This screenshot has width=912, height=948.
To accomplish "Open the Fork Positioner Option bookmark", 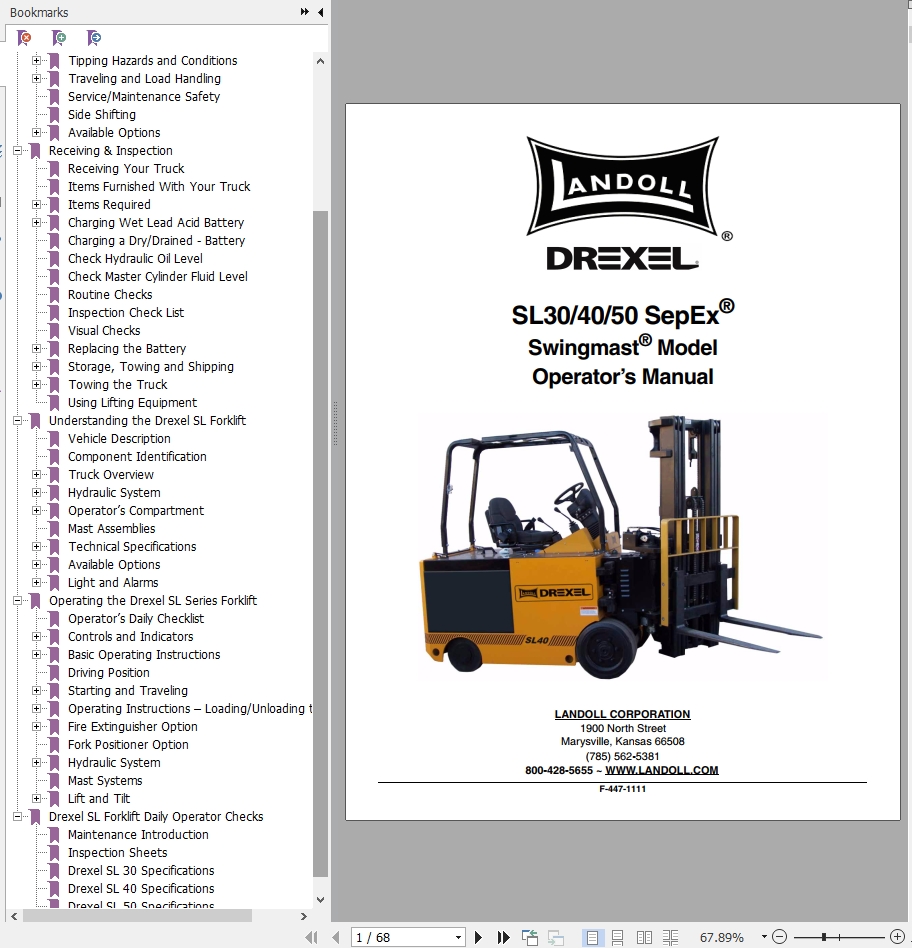I will point(128,745).
